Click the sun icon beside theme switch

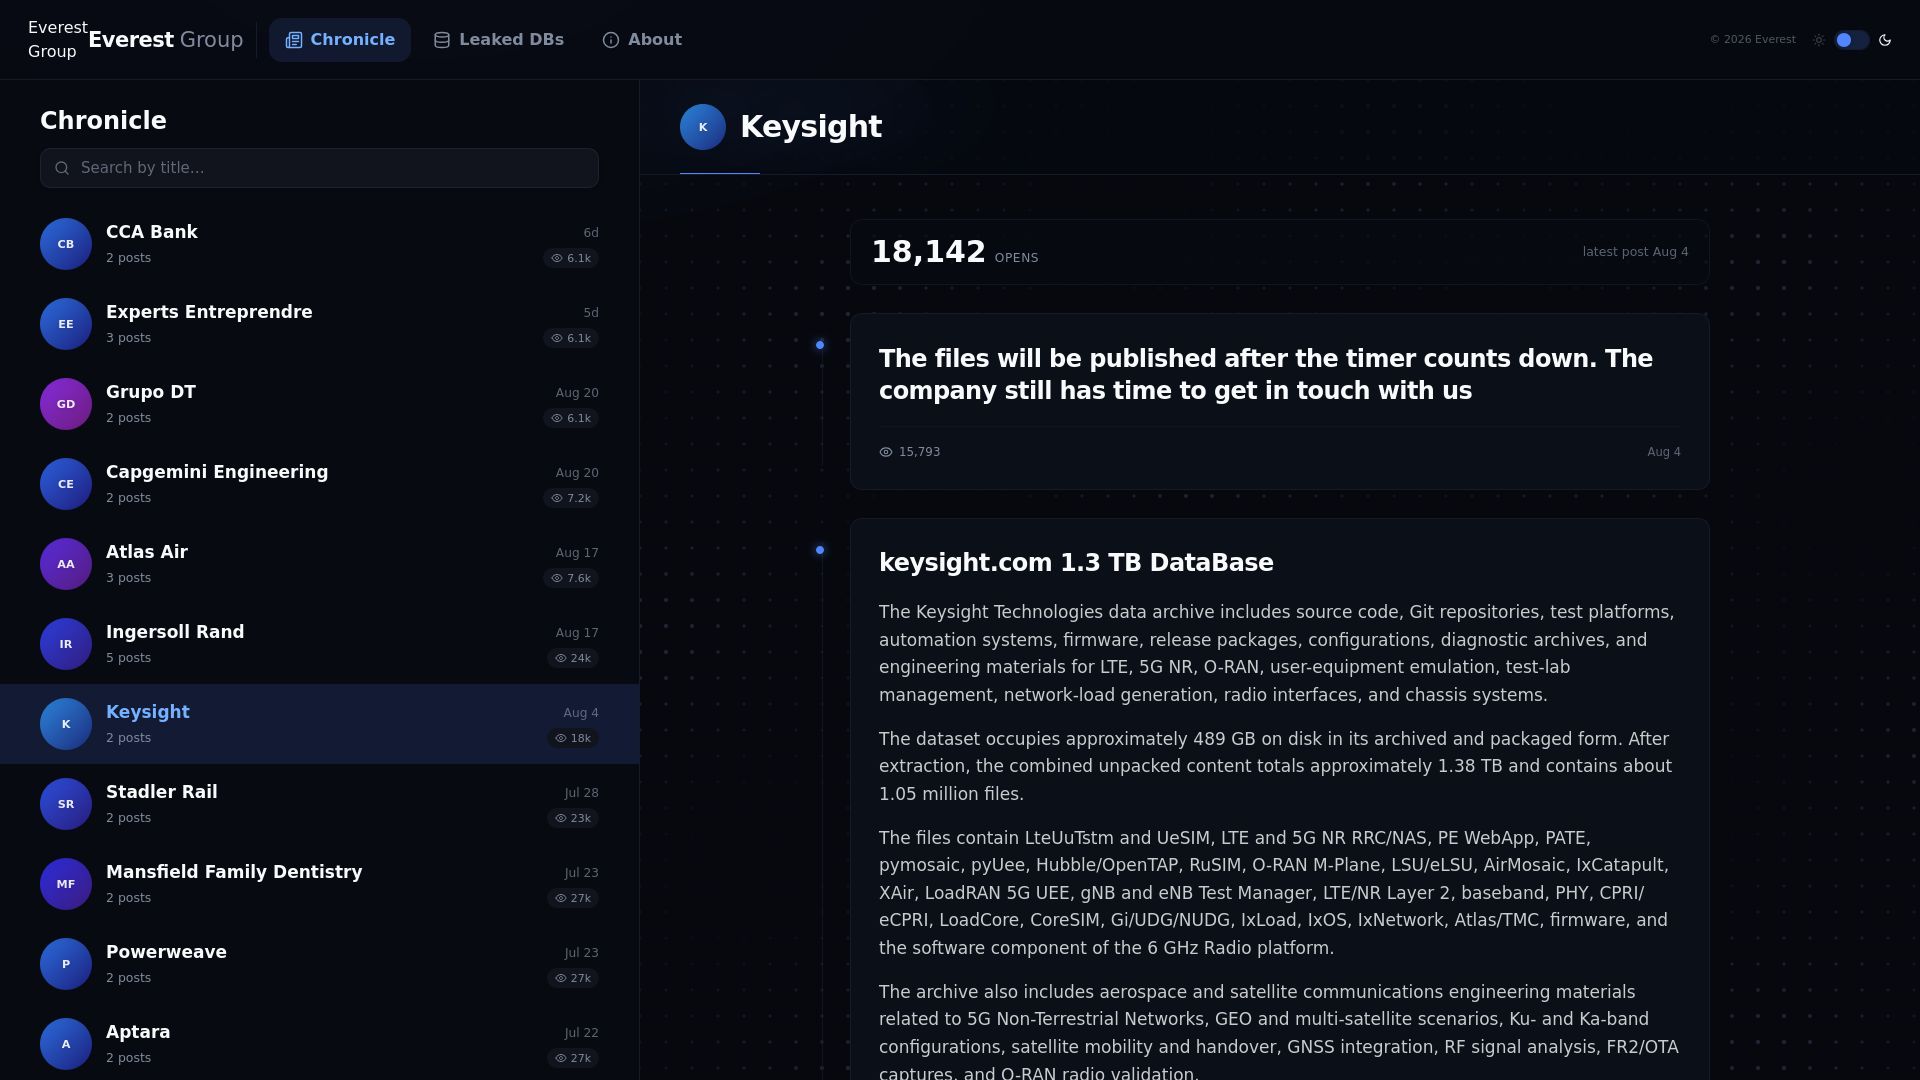coord(1819,40)
